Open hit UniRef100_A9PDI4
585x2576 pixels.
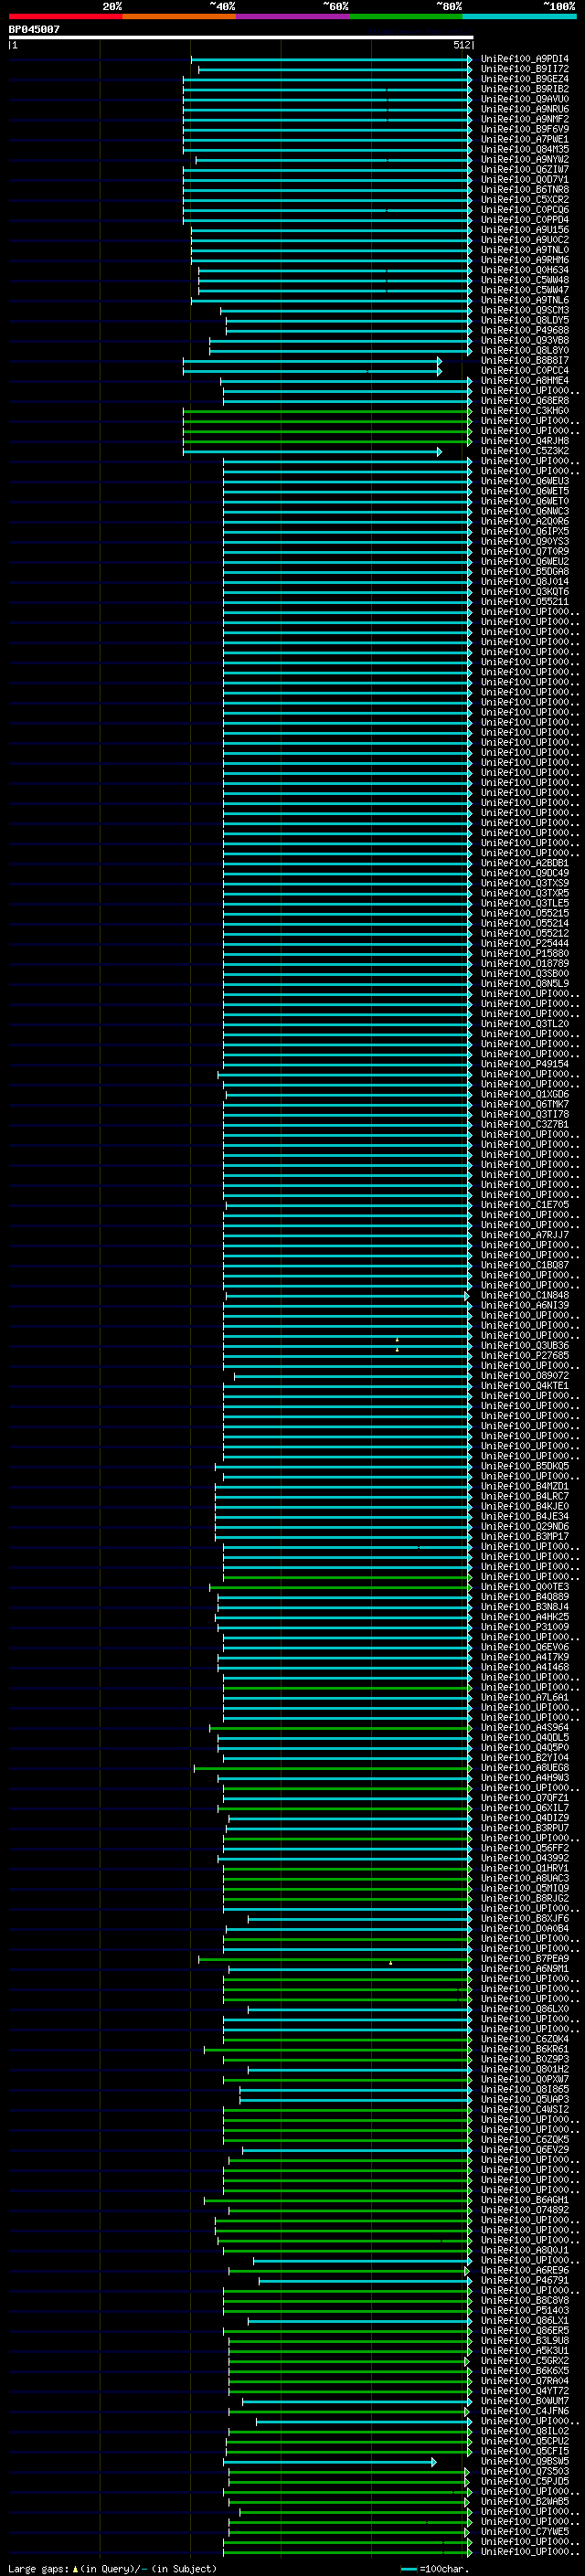tap(525, 59)
